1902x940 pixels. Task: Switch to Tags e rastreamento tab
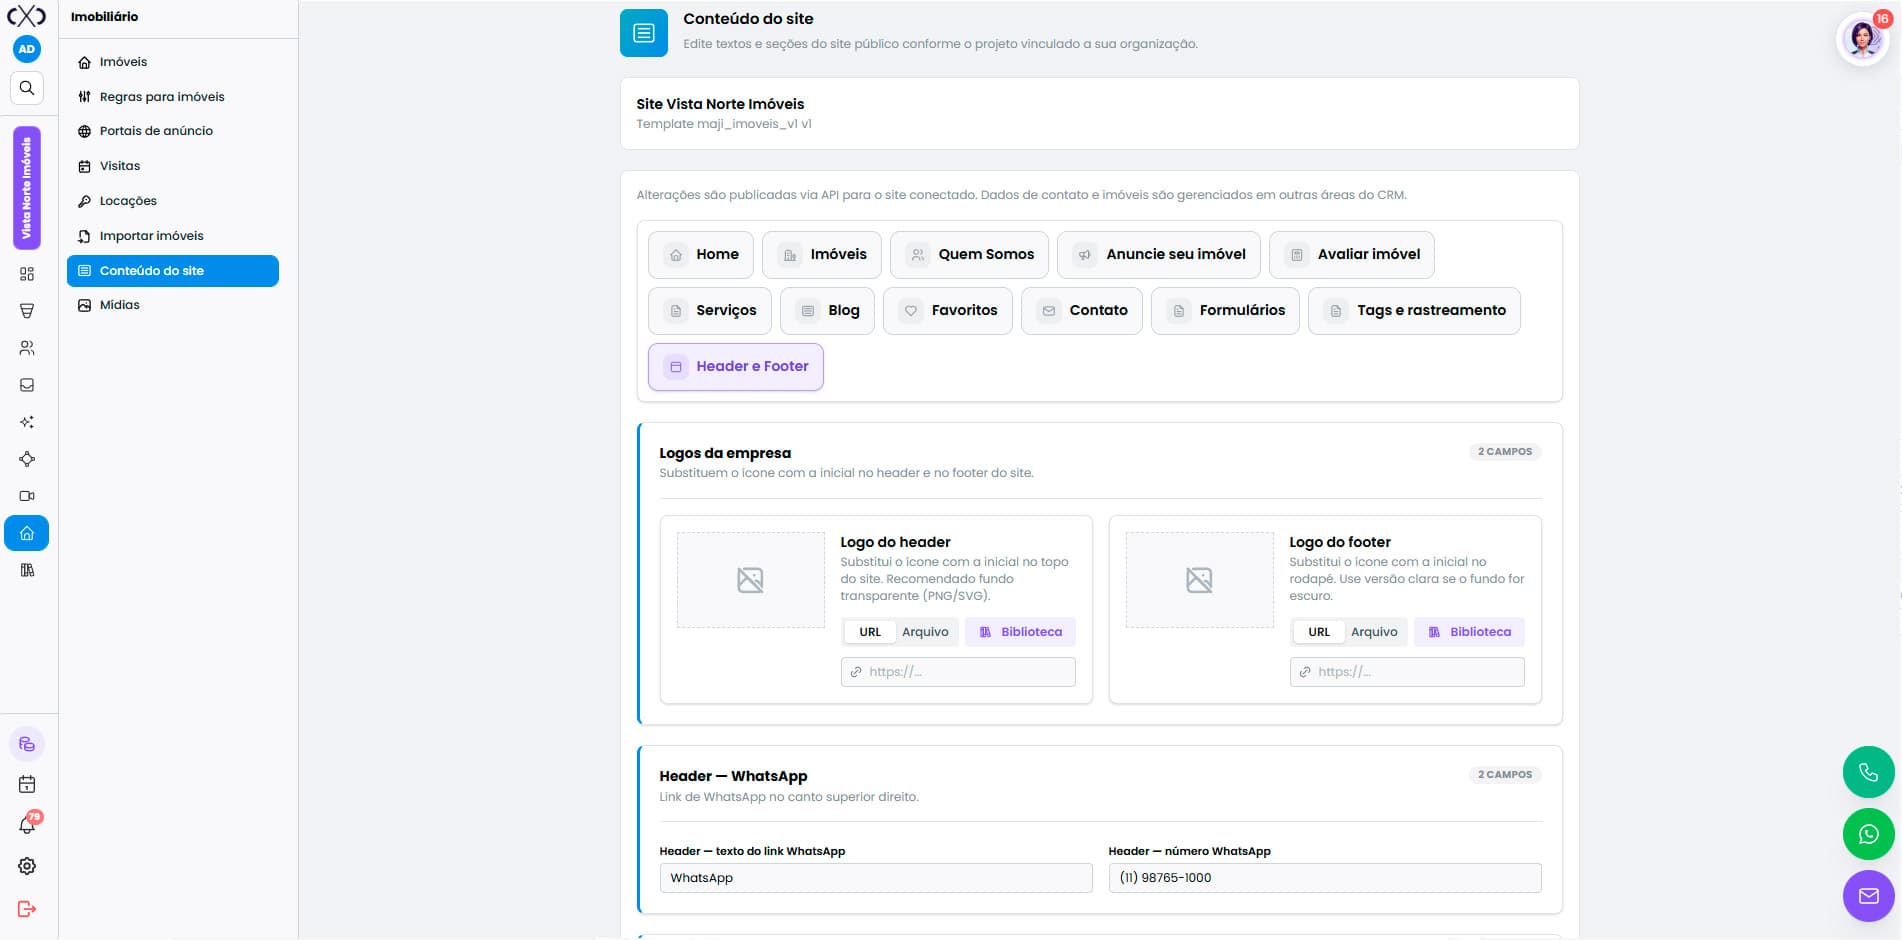tap(1414, 311)
